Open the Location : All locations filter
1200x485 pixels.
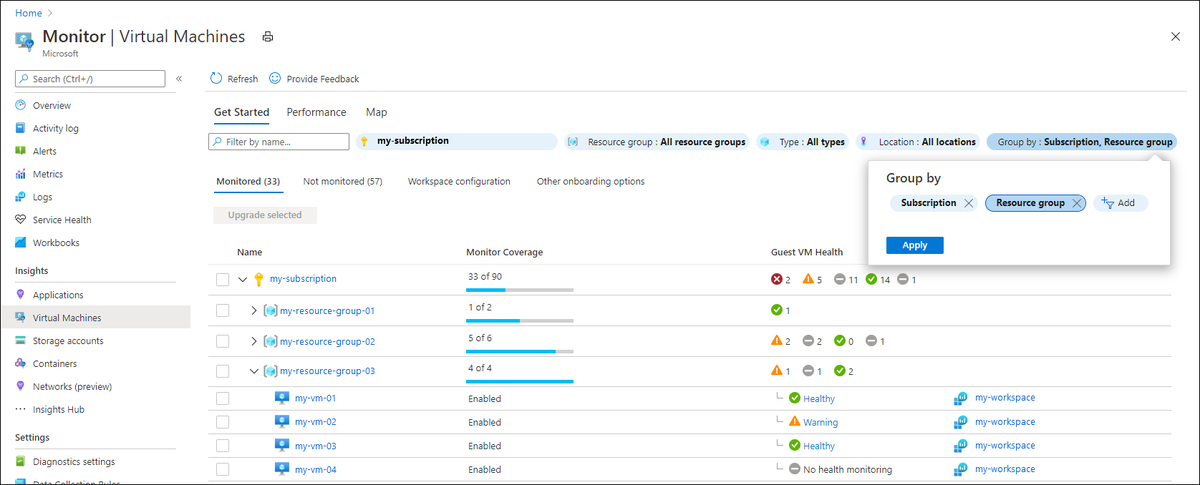(918, 142)
